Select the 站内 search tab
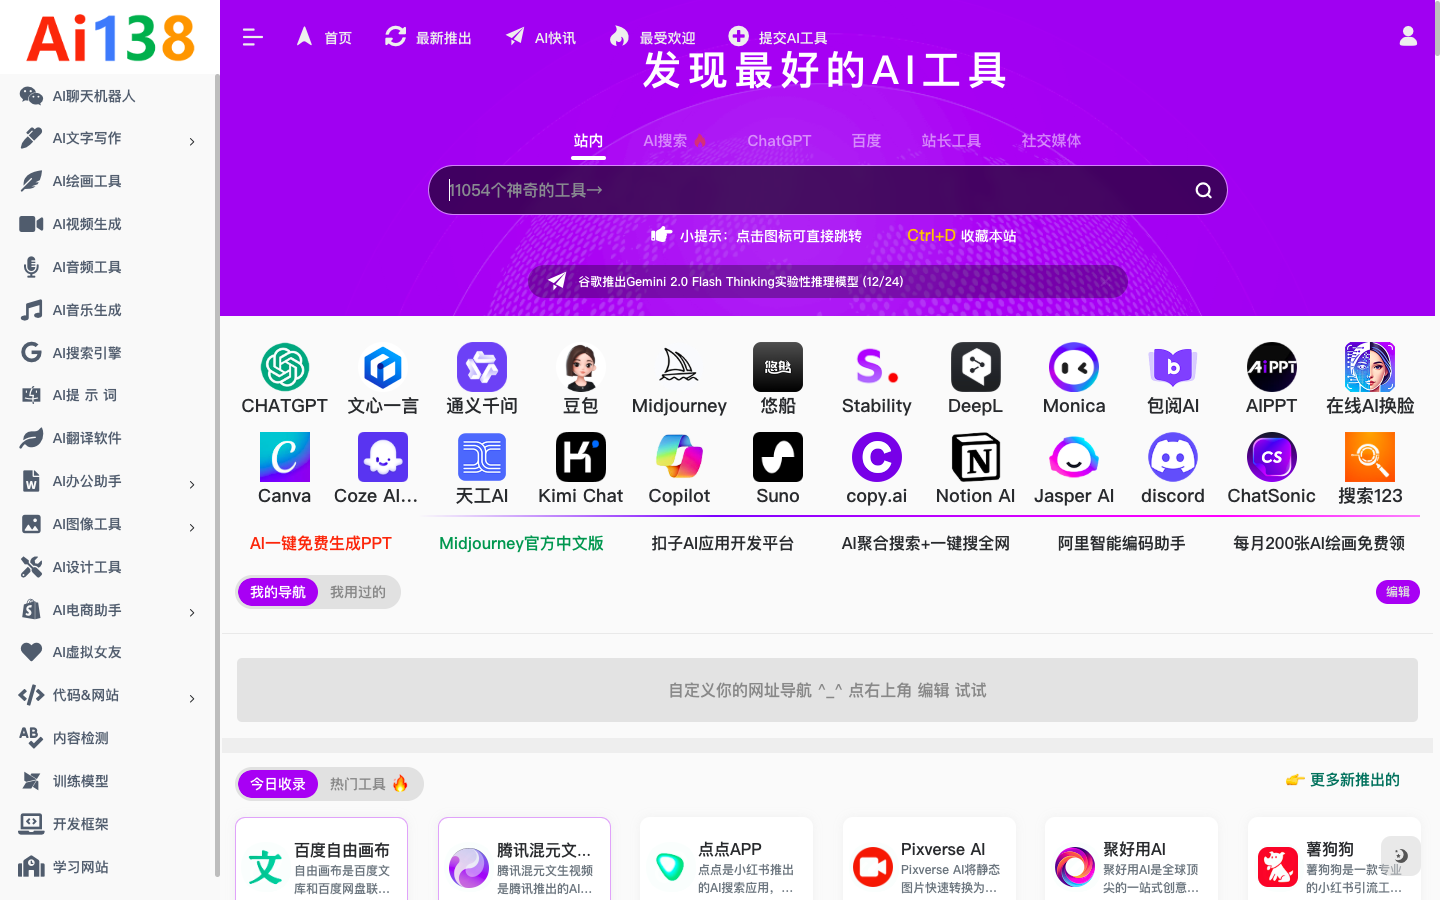The height and width of the screenshot is (900, 1440). click(588, 141)
